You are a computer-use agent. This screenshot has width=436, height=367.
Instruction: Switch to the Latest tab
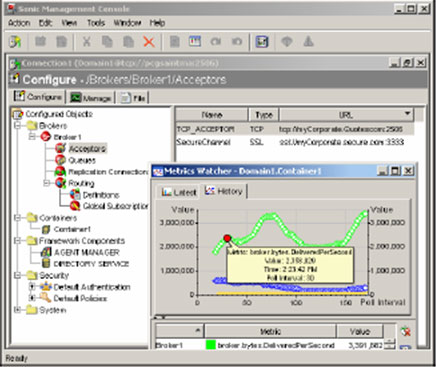click(178, 192)
